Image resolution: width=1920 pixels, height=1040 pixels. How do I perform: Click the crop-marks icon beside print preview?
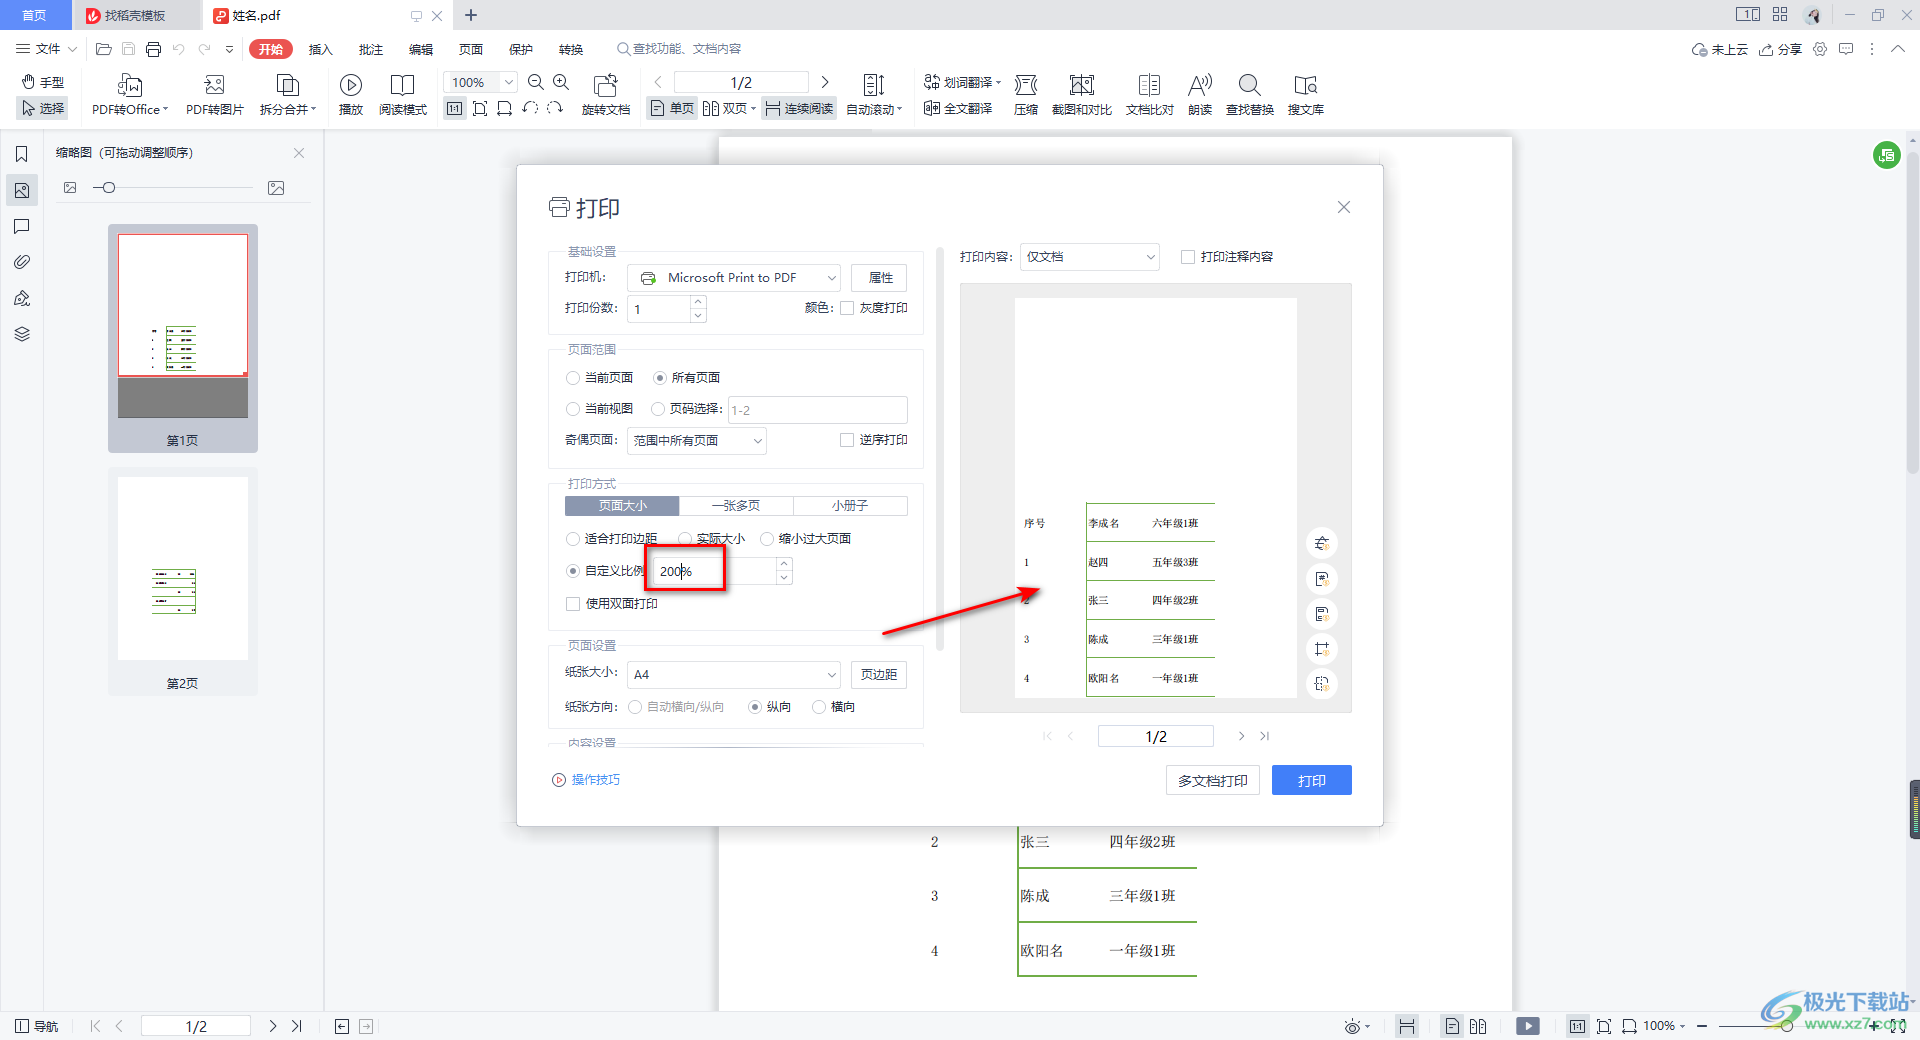(x=1322, y=648)
